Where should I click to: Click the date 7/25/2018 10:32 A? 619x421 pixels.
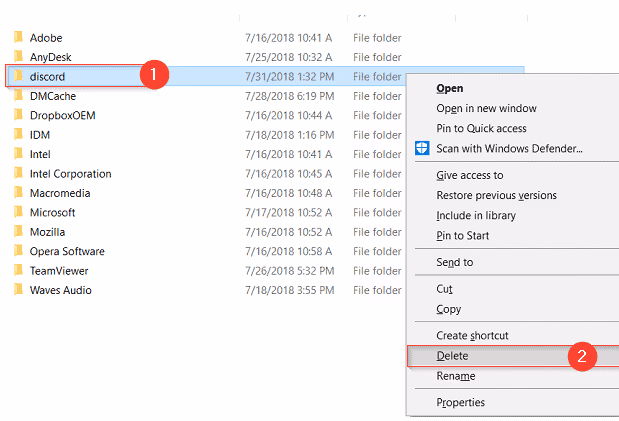pyautogui.click(x=289, y=57)
